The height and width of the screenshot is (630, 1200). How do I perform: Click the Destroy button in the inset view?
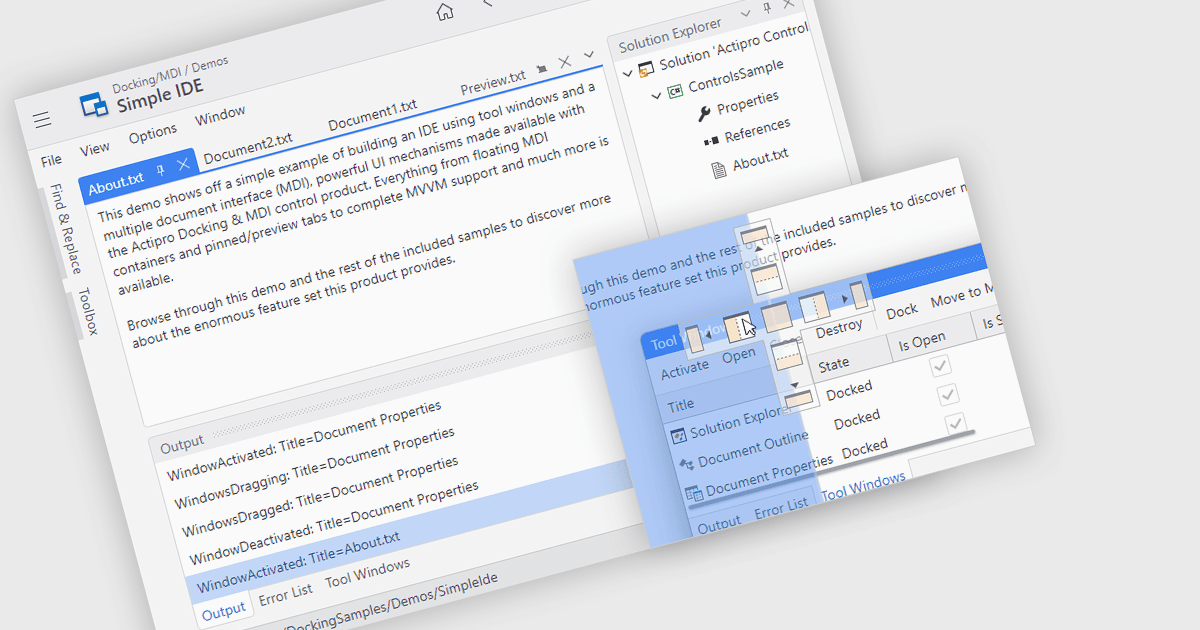[x=838, y=328]
